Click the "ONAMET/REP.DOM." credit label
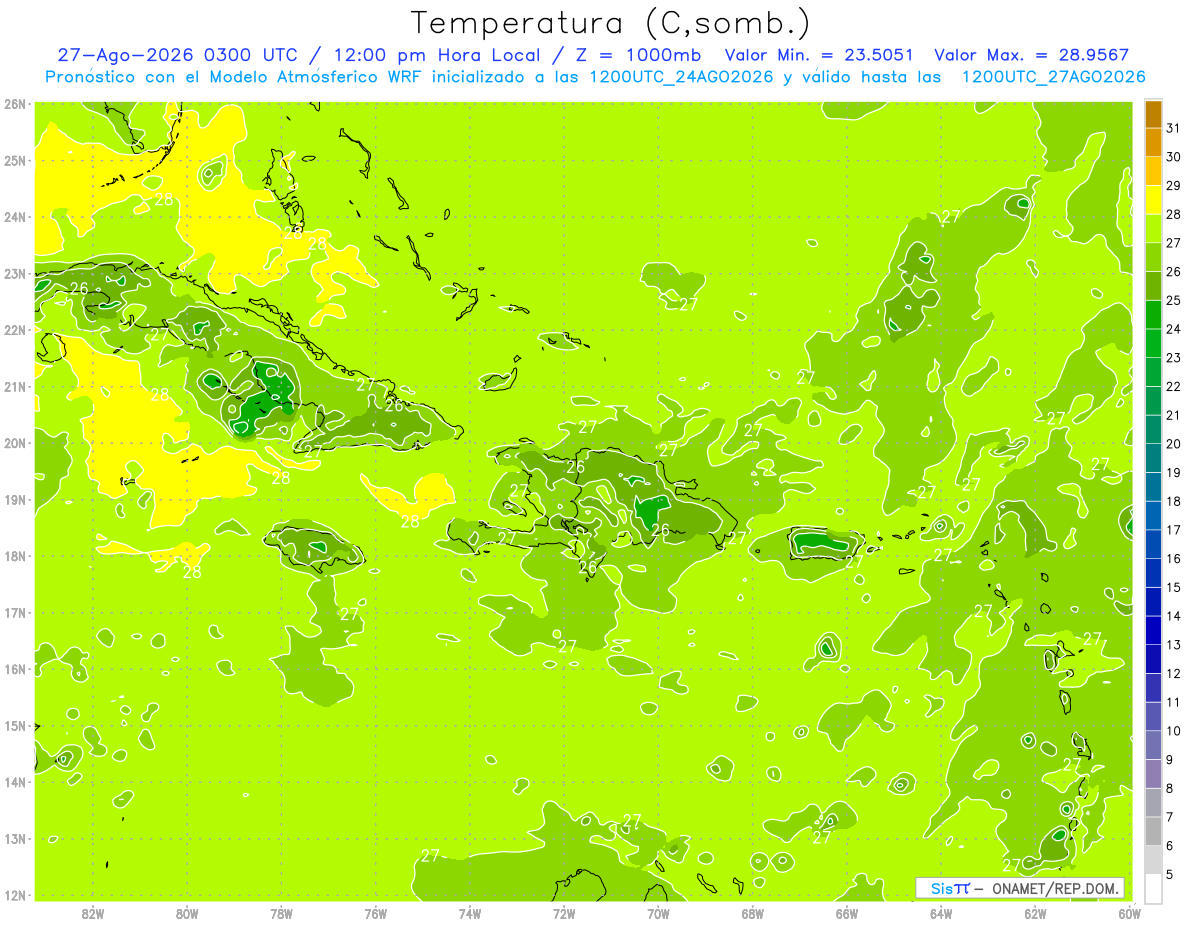1200x927 pixels. tap(1054, 888)
